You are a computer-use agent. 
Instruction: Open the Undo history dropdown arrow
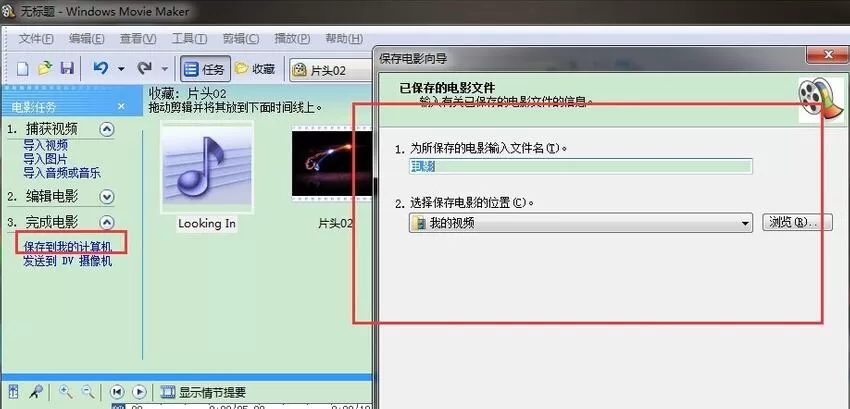tap(121, 69)
